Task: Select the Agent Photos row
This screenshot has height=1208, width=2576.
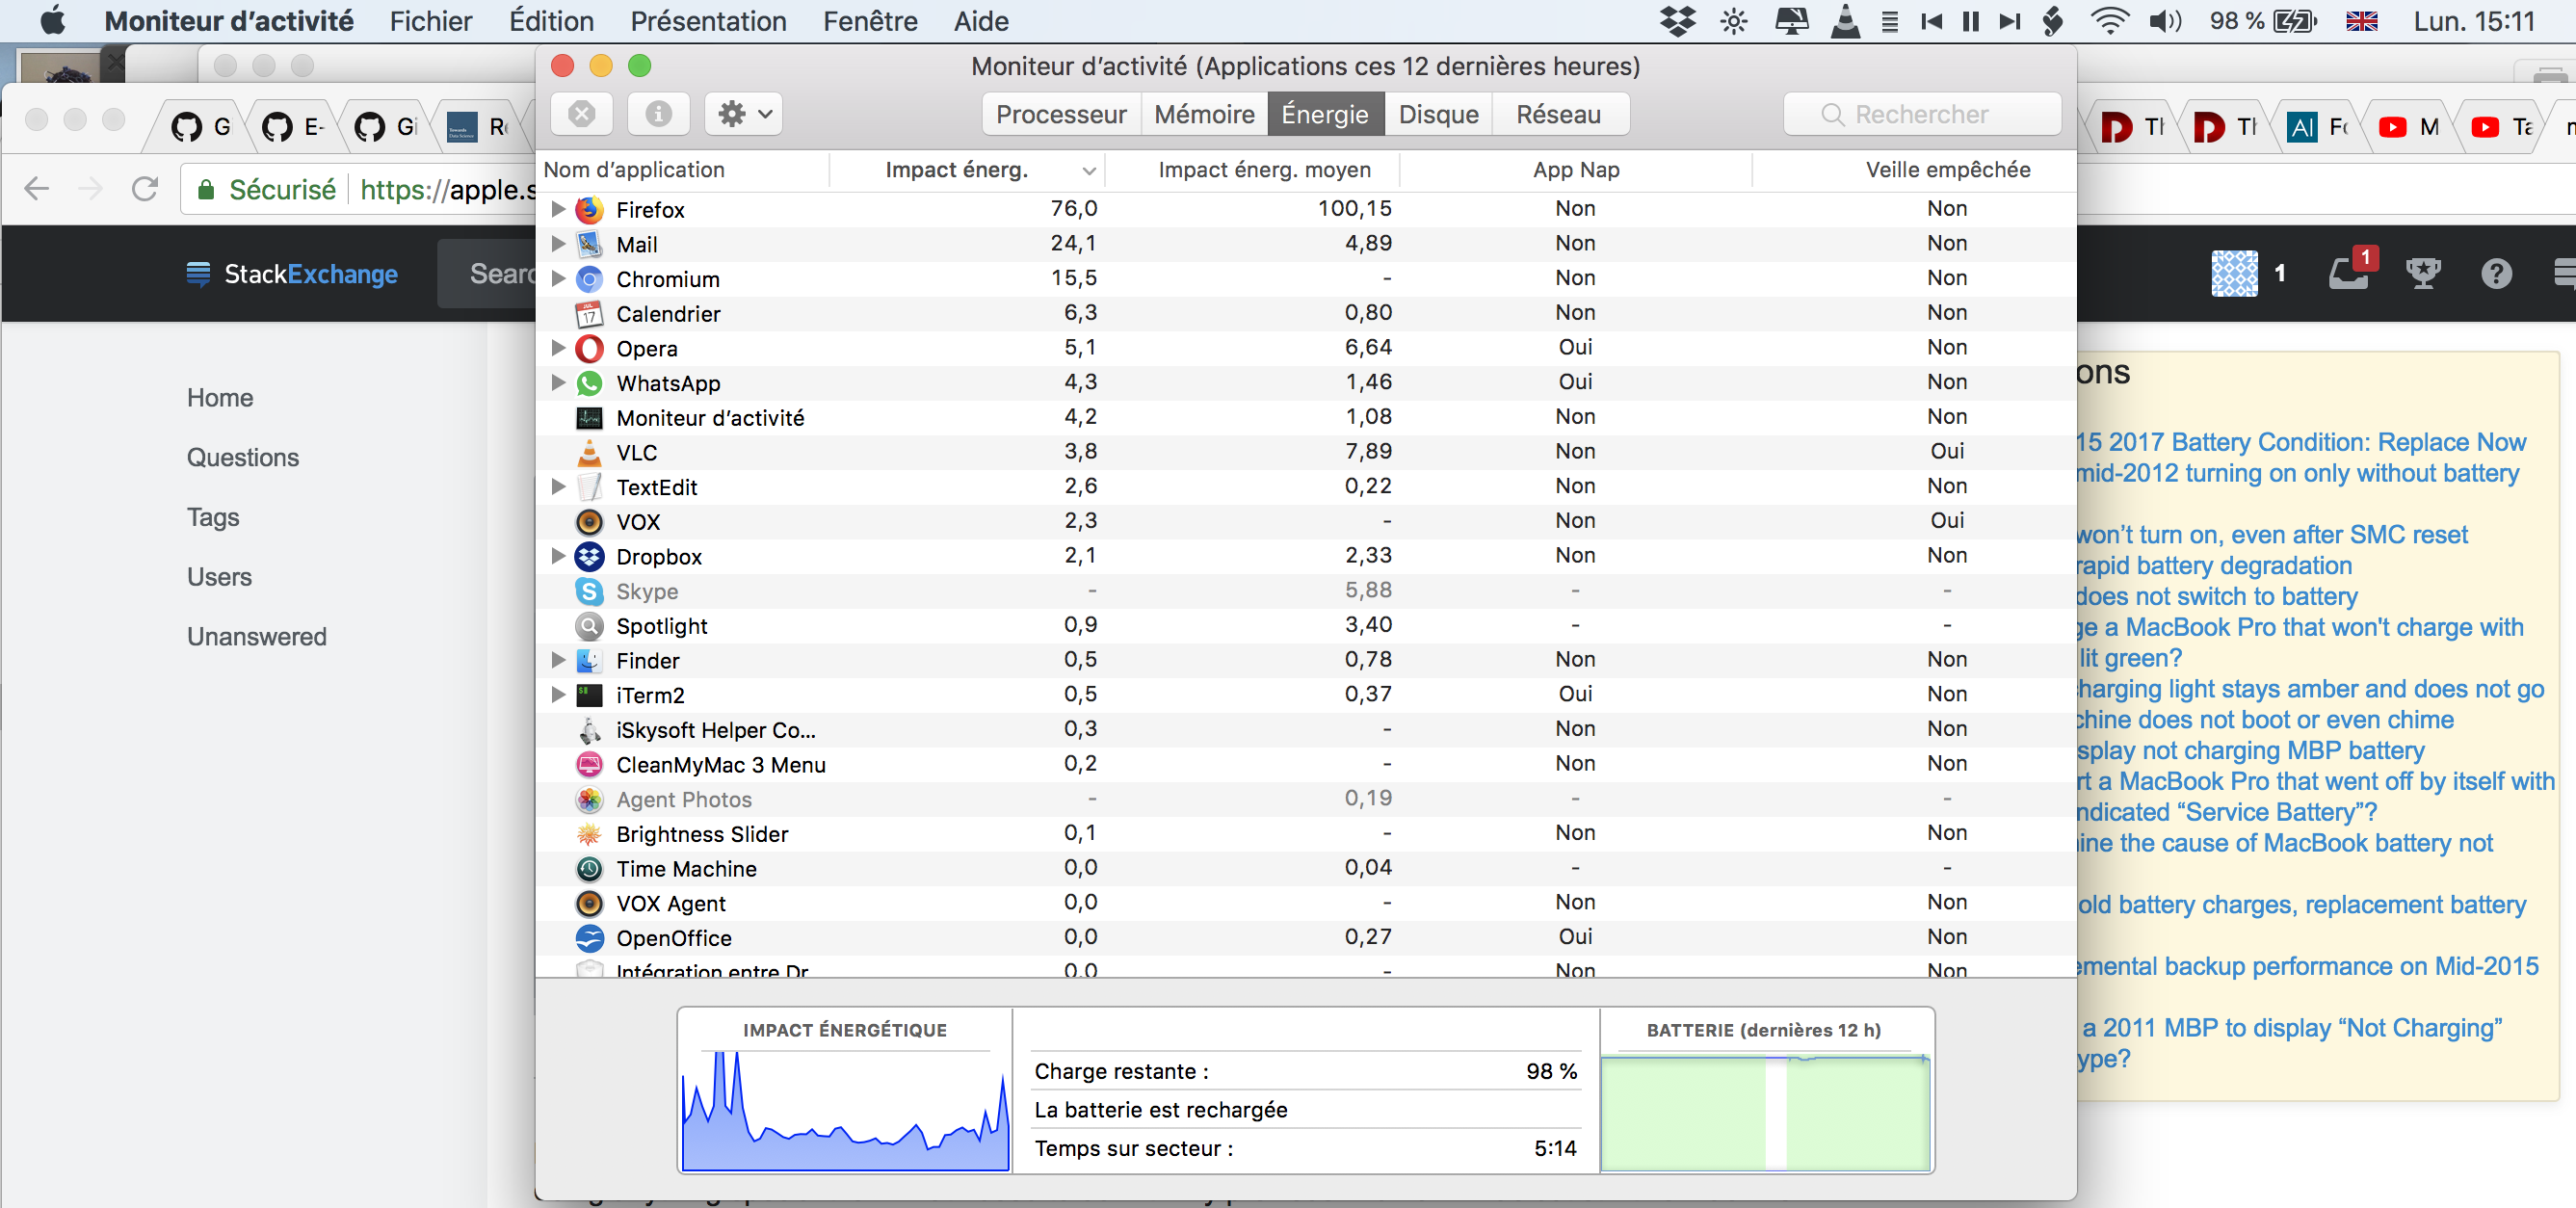Action: [1306, 799]
